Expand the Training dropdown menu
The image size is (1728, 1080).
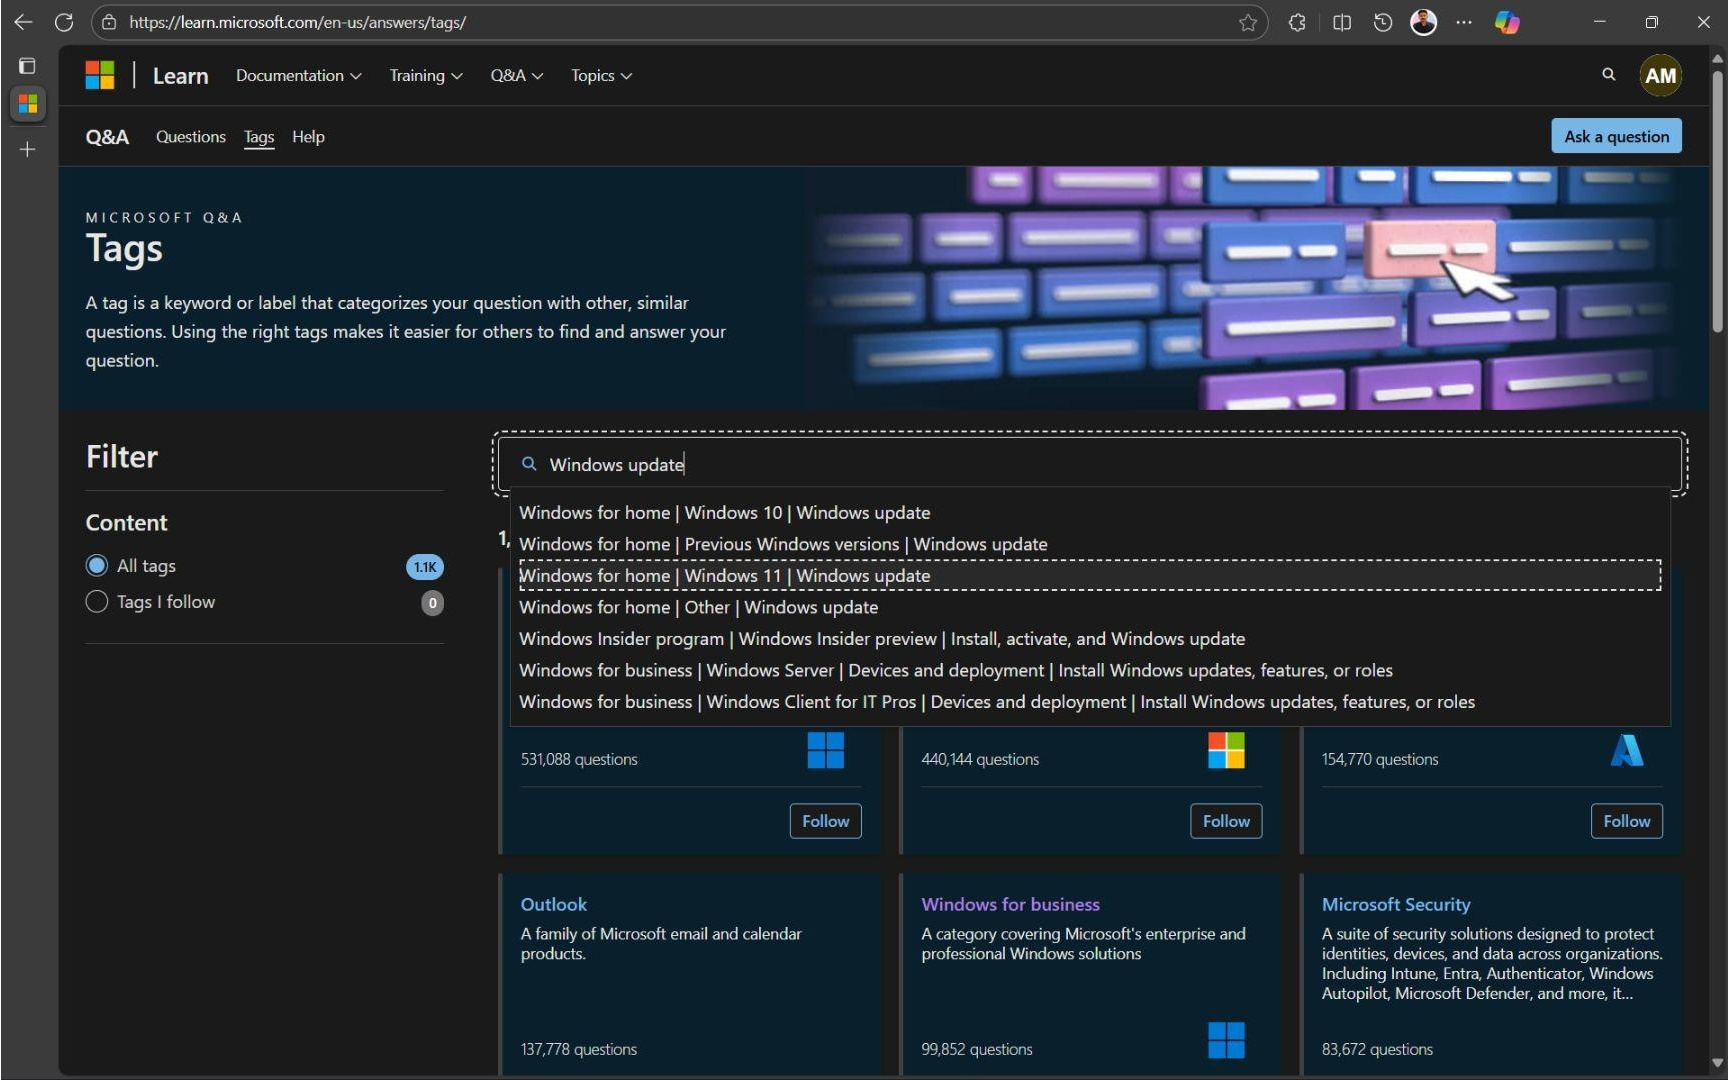tap(426, 76)
